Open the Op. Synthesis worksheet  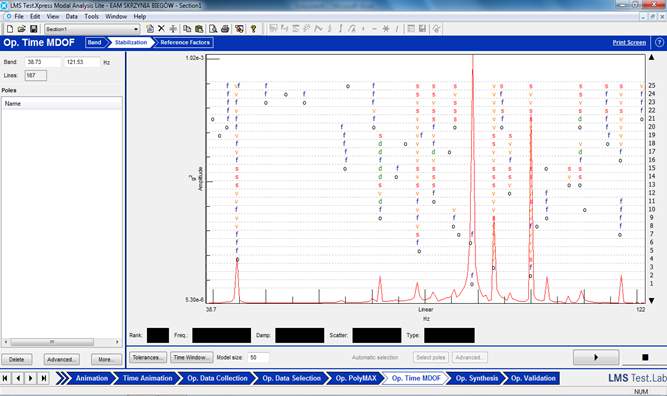coord(476,378)
